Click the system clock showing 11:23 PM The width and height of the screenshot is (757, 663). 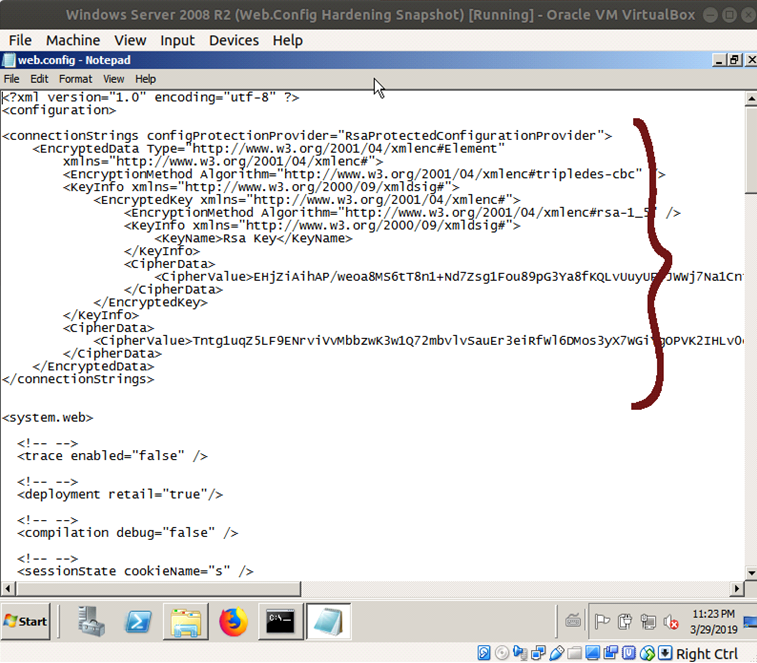pos(712,620)
